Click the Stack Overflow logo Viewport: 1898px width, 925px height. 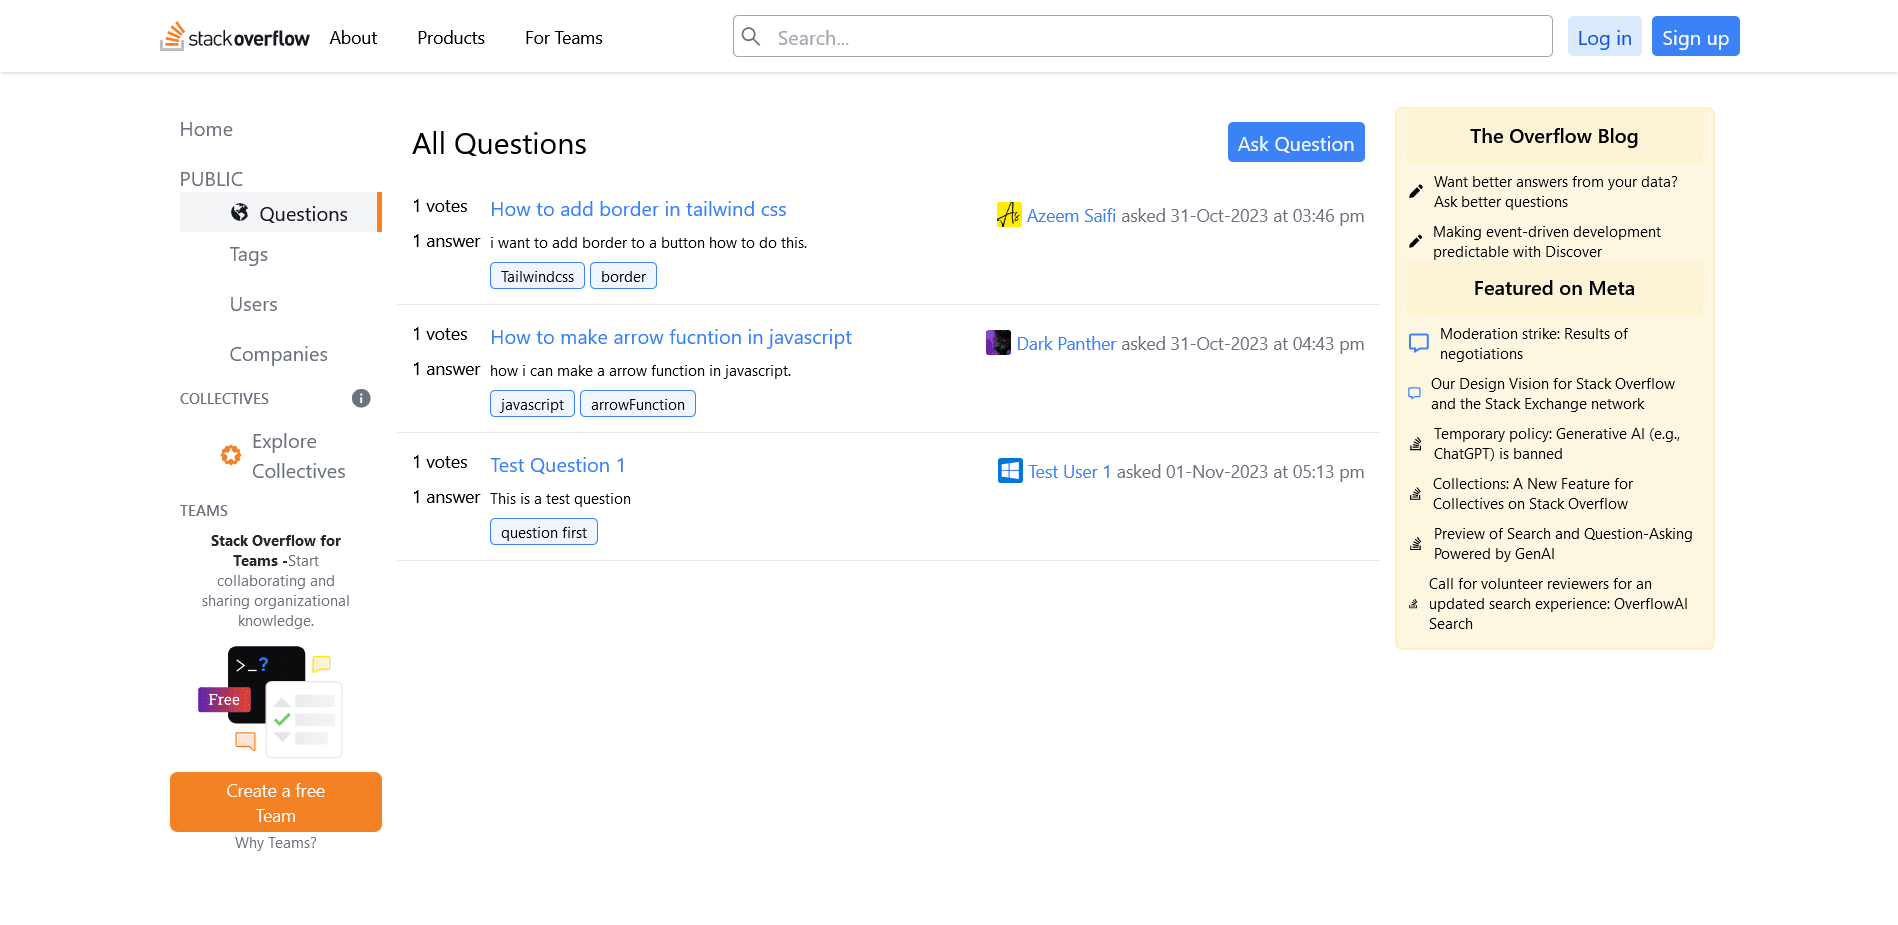pyautogui.click(x=235, y=36)
